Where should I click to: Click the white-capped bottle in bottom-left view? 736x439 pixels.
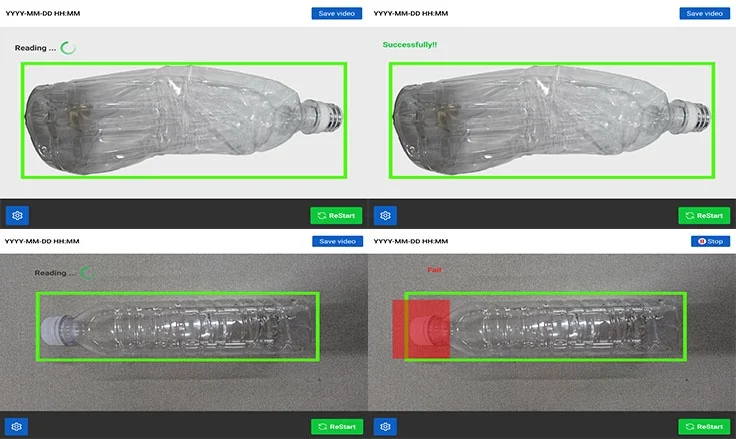(x=177, y=326)
